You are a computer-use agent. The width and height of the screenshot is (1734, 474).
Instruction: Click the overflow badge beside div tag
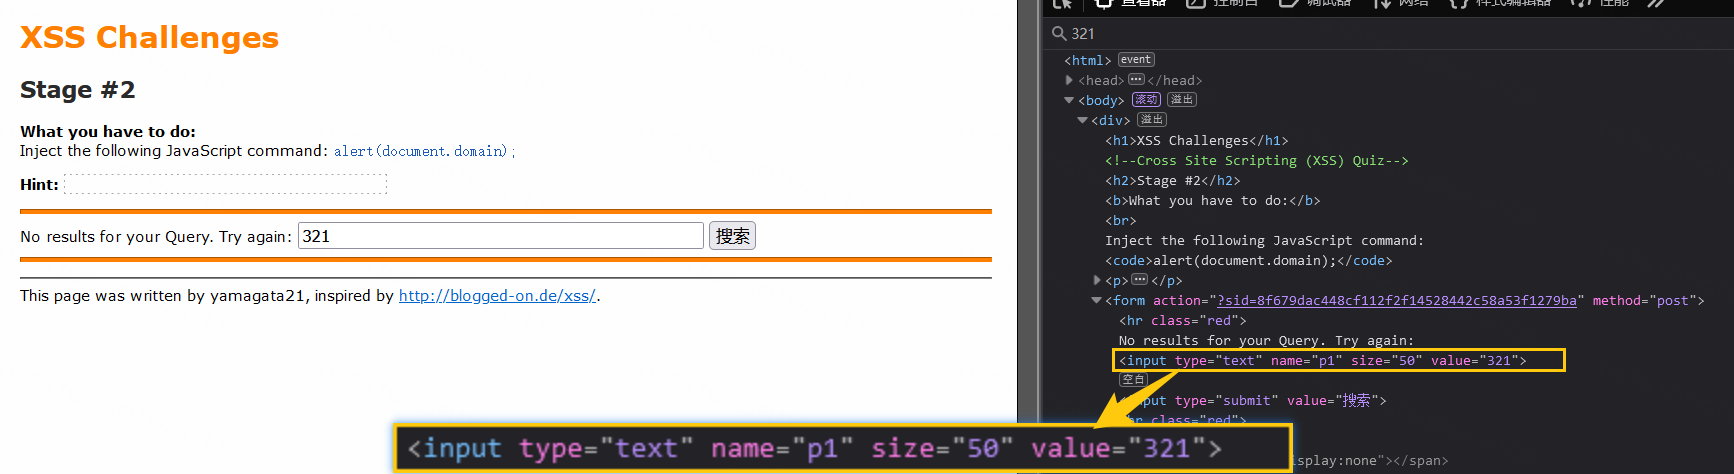click(1152, 120)
